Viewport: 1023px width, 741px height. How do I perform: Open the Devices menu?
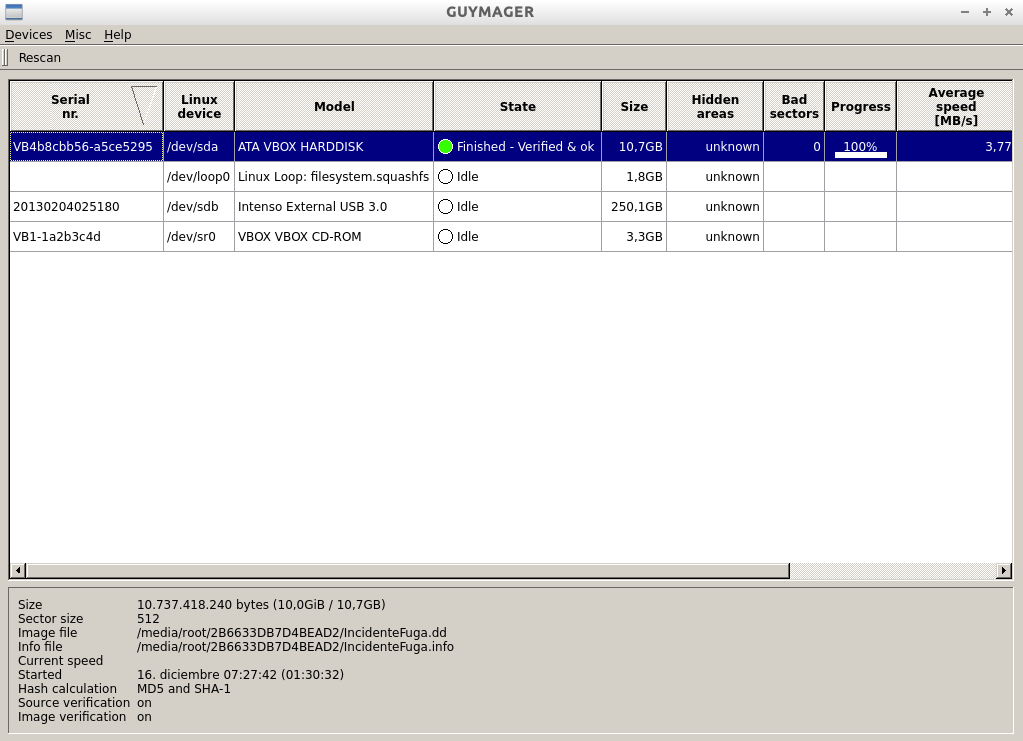coord(28,35)
